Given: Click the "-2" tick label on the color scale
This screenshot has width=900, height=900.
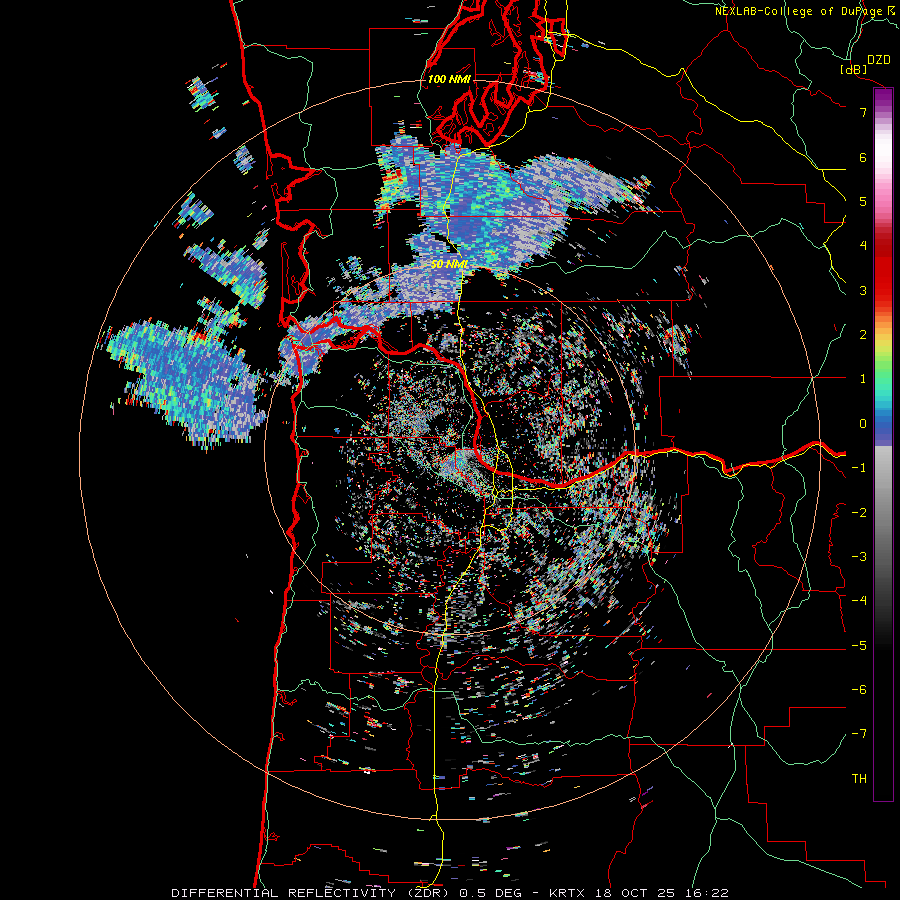Looking at the screenshot, I should tap(859, 513).
